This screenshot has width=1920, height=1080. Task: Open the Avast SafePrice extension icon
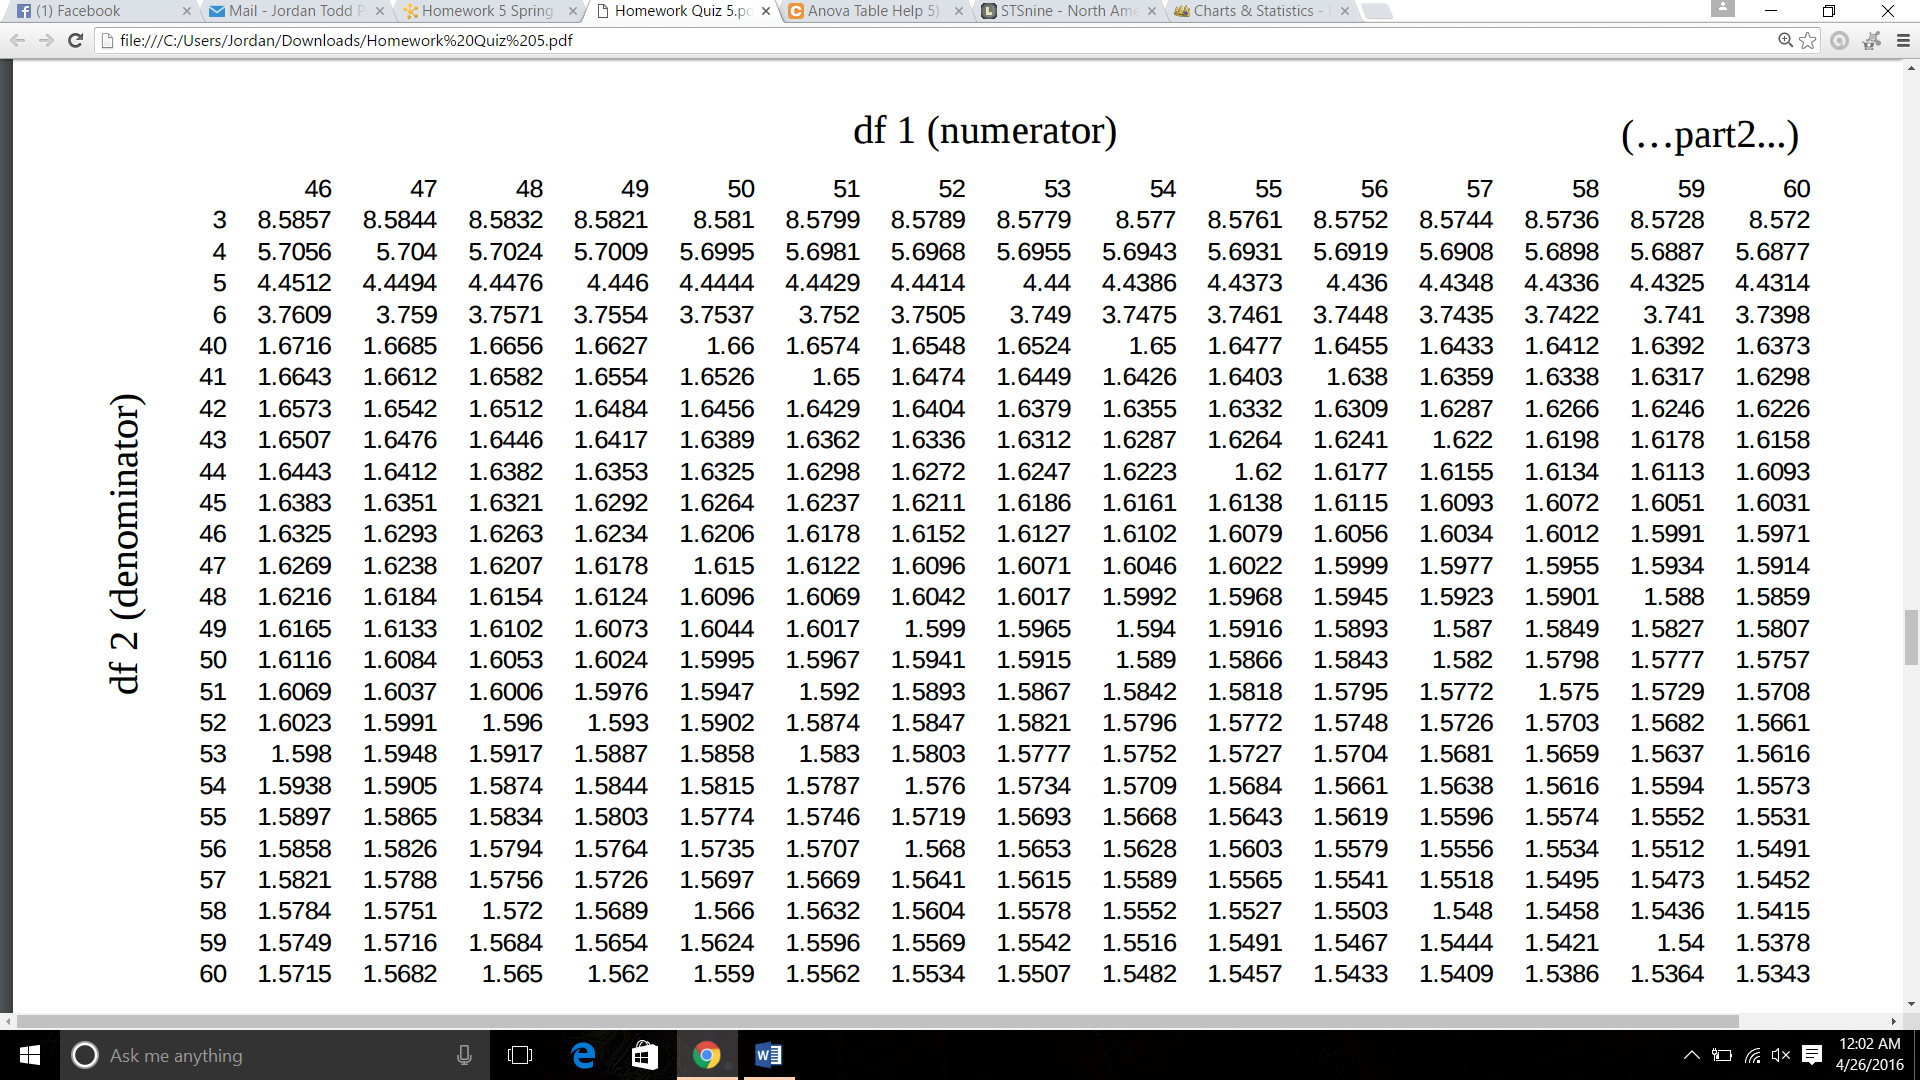coord(1872,41)
